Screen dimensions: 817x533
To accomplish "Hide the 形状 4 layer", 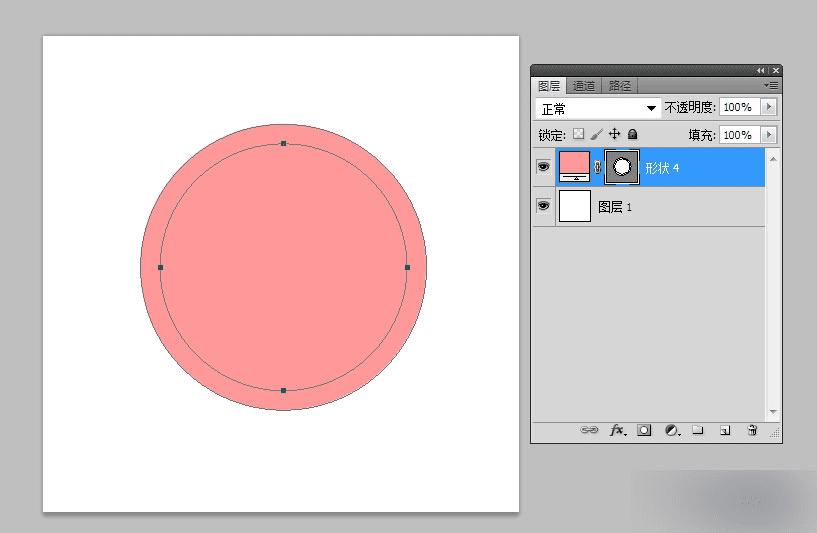I will [x=543, y=167].
